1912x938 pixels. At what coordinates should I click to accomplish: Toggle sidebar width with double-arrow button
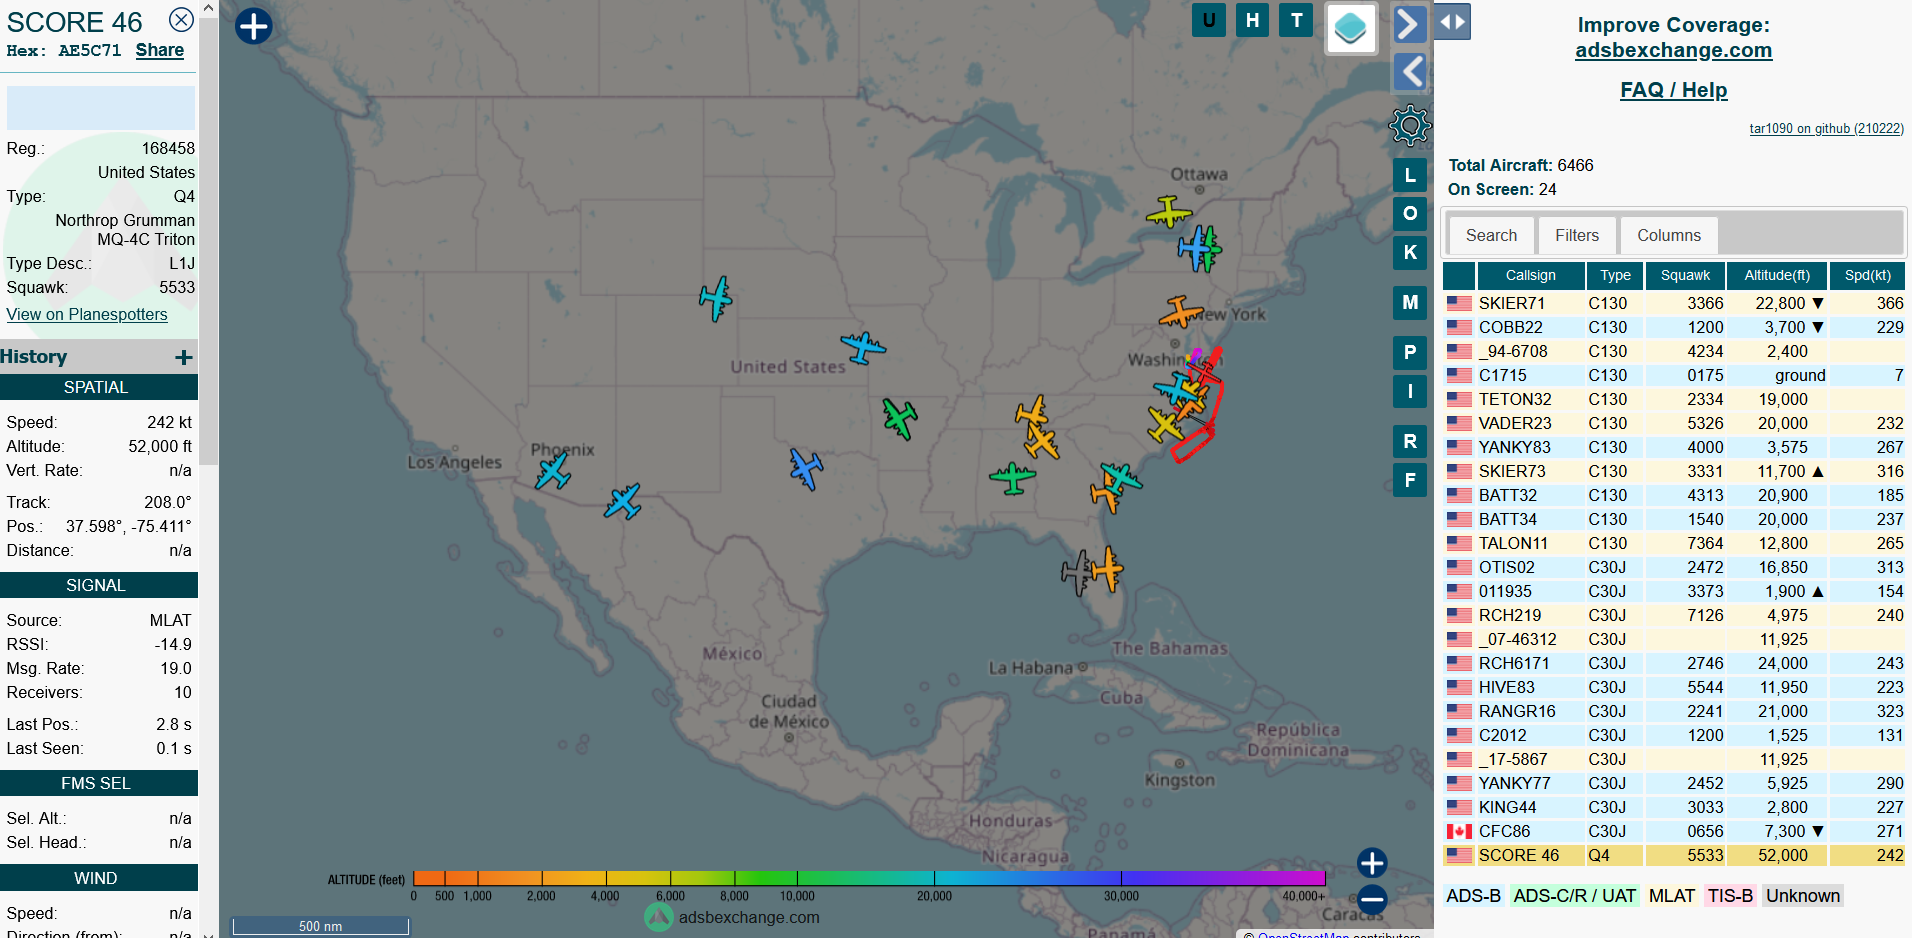[1452, 22]
